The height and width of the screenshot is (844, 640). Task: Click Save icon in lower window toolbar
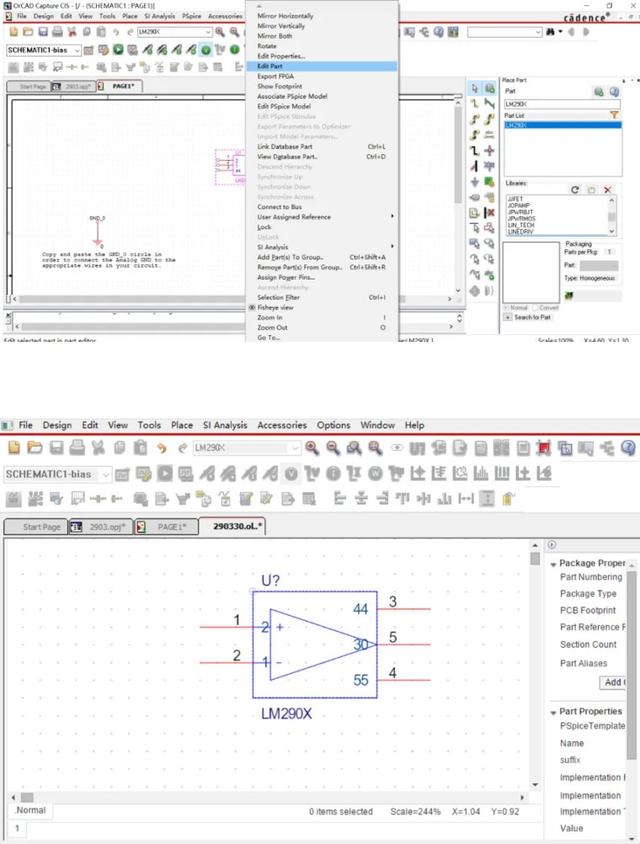(x=57, y=447)
